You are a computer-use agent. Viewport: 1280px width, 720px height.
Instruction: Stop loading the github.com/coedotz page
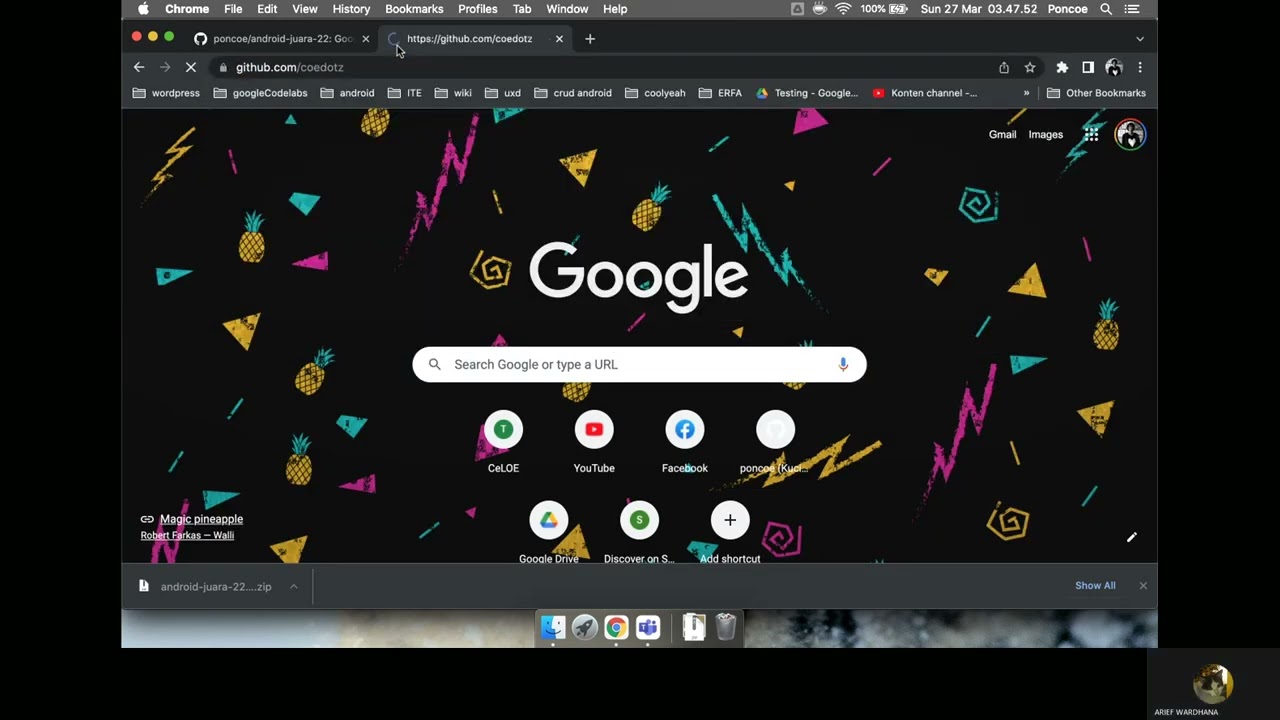coord(191,67)
